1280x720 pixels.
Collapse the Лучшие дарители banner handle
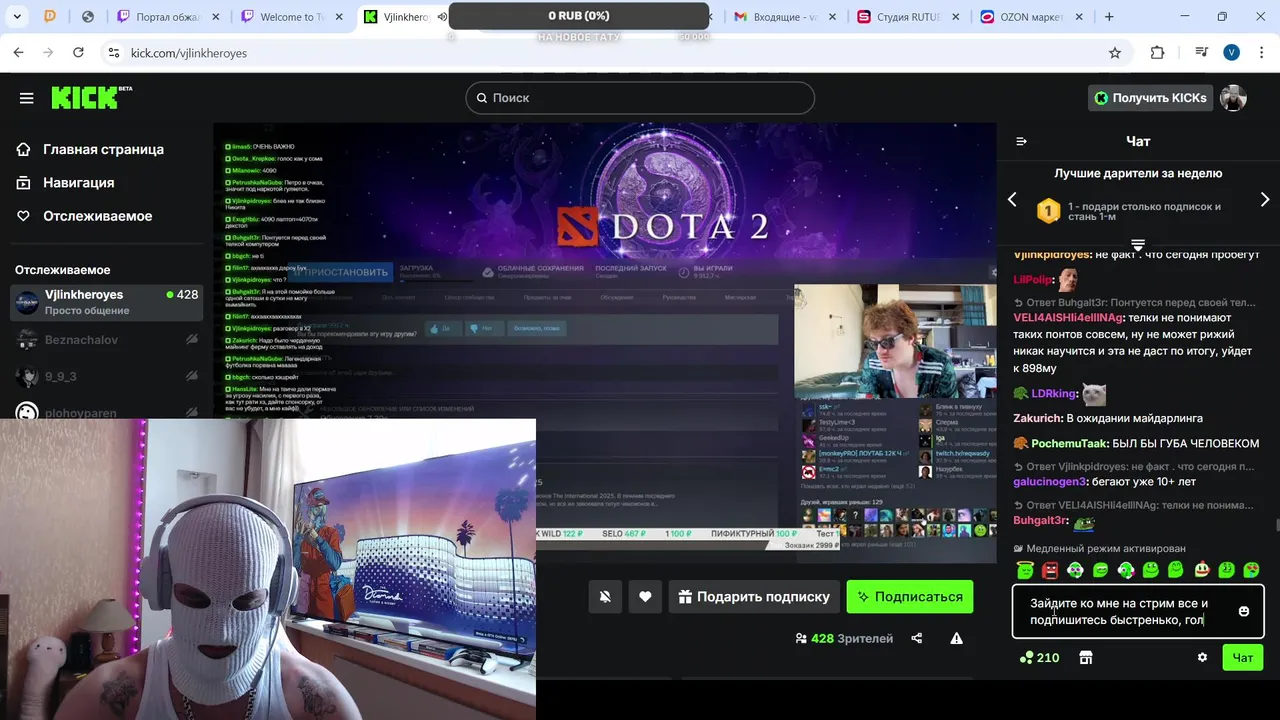1138,245
